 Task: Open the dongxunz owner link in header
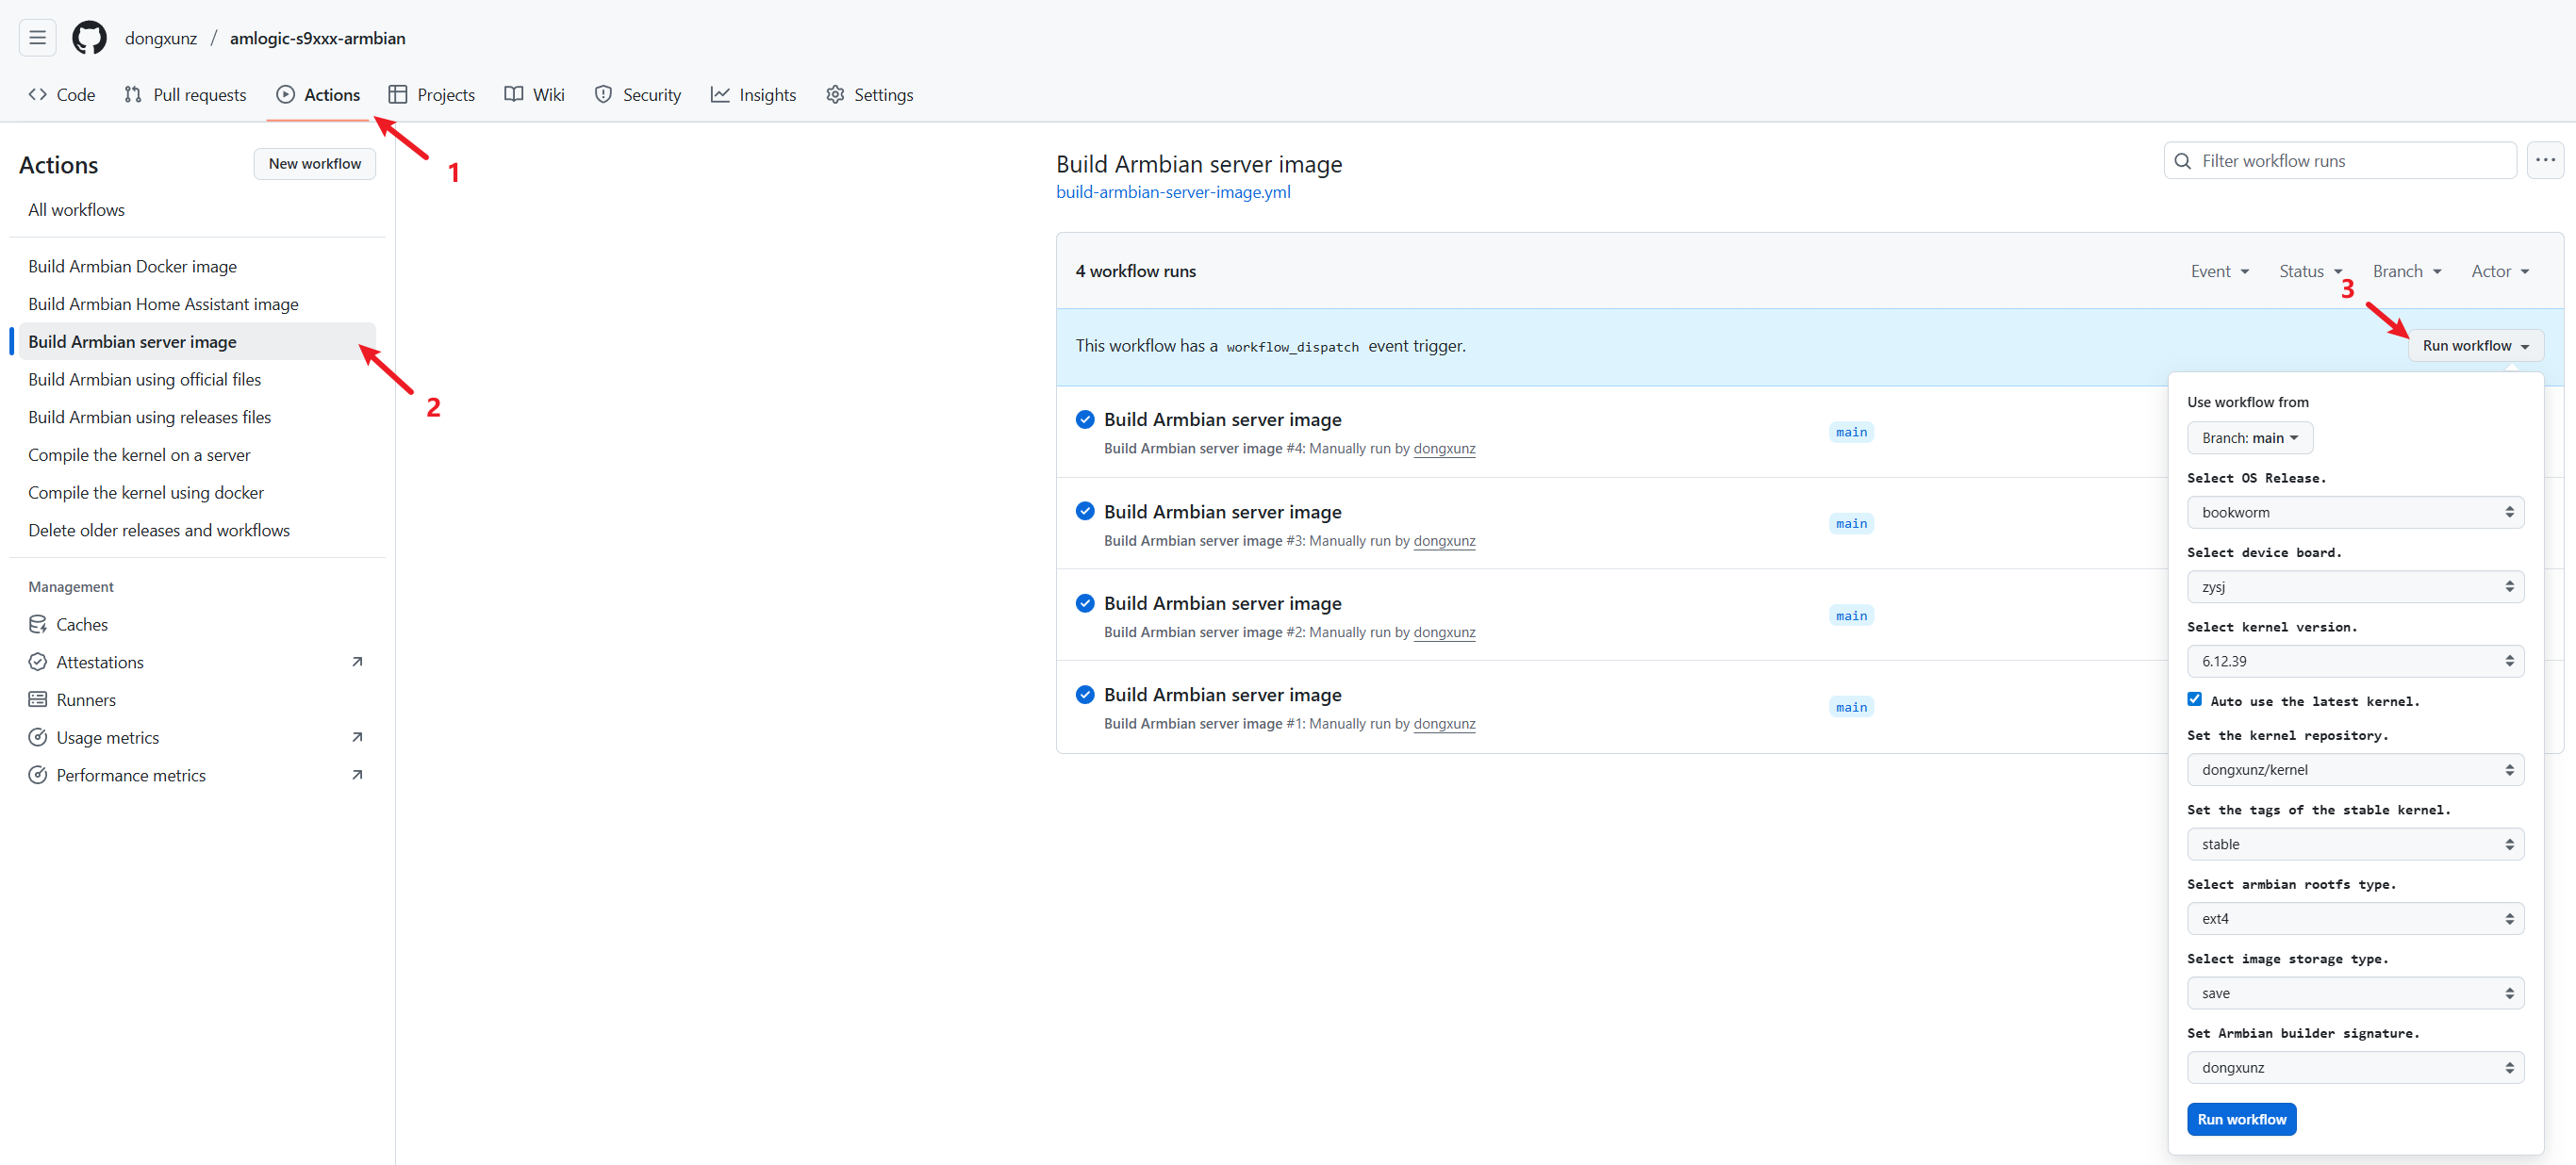pyautogui.click(x=161, y=38)
